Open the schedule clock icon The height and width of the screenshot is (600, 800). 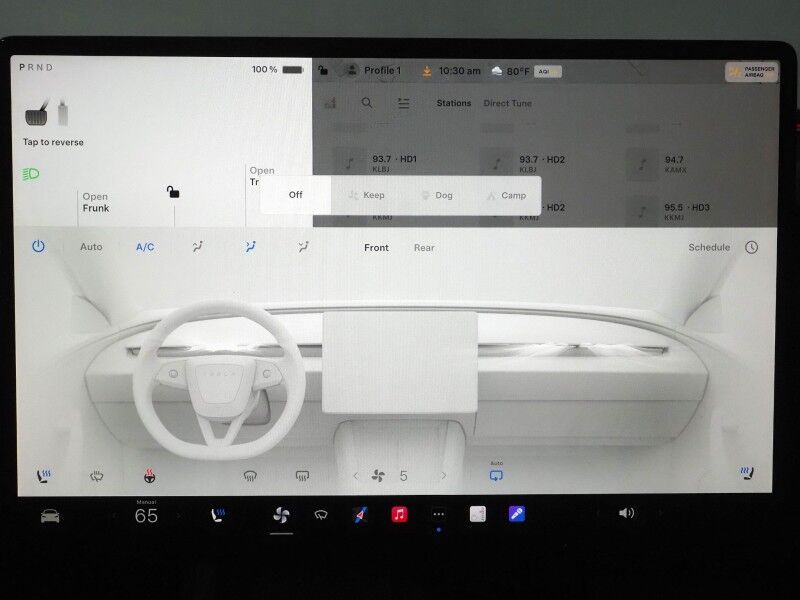[752, 247]
